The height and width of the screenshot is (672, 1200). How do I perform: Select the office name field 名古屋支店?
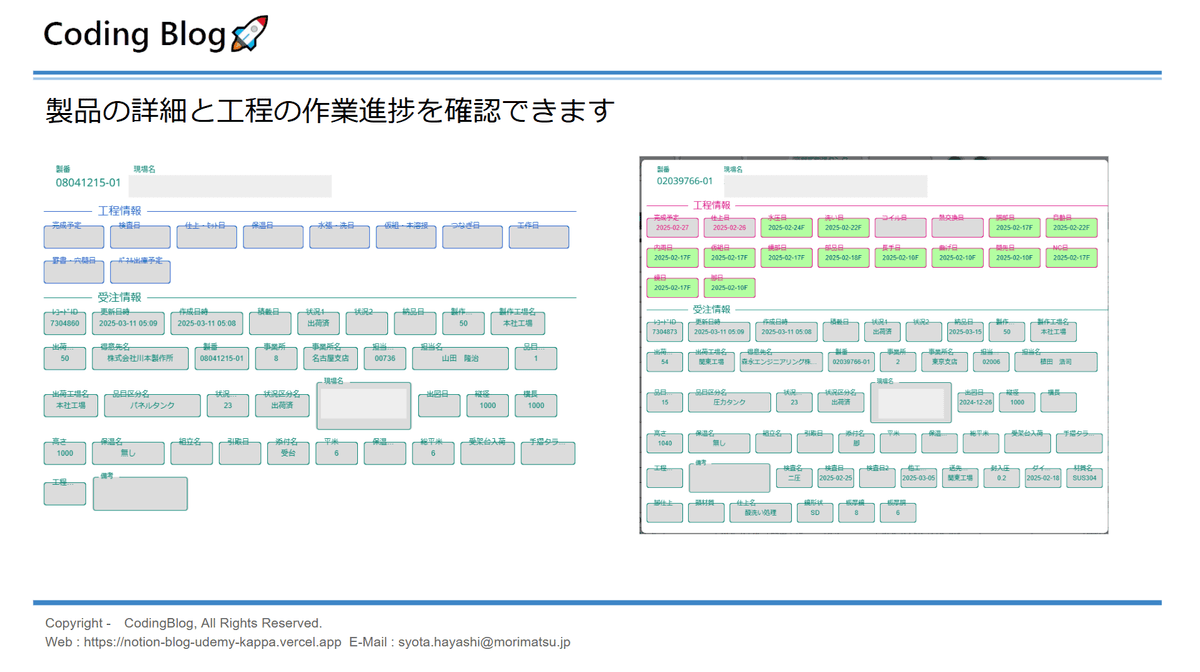(x=330, y=358)
